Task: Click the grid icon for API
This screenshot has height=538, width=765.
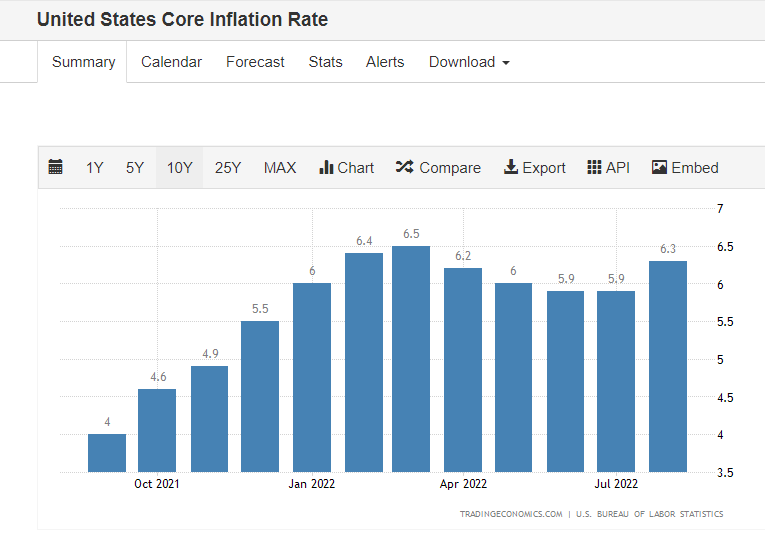Action: point(594,167)
